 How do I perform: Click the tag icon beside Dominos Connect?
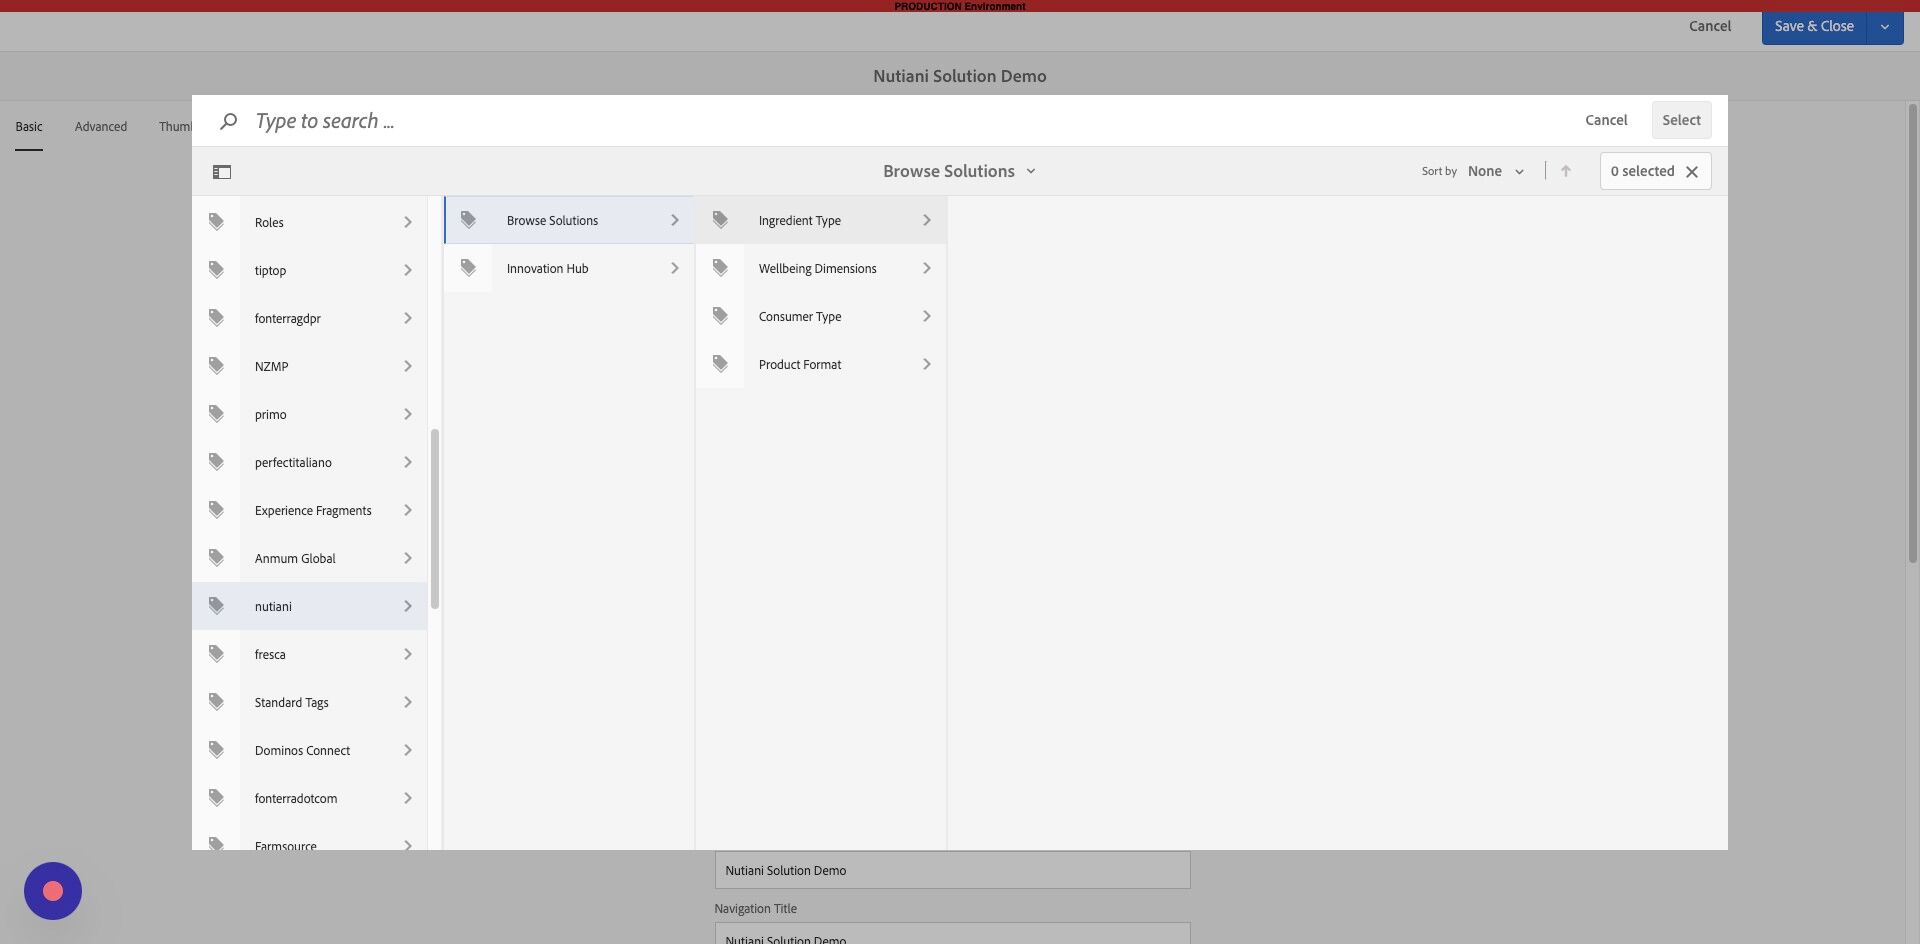click(216, 750)
